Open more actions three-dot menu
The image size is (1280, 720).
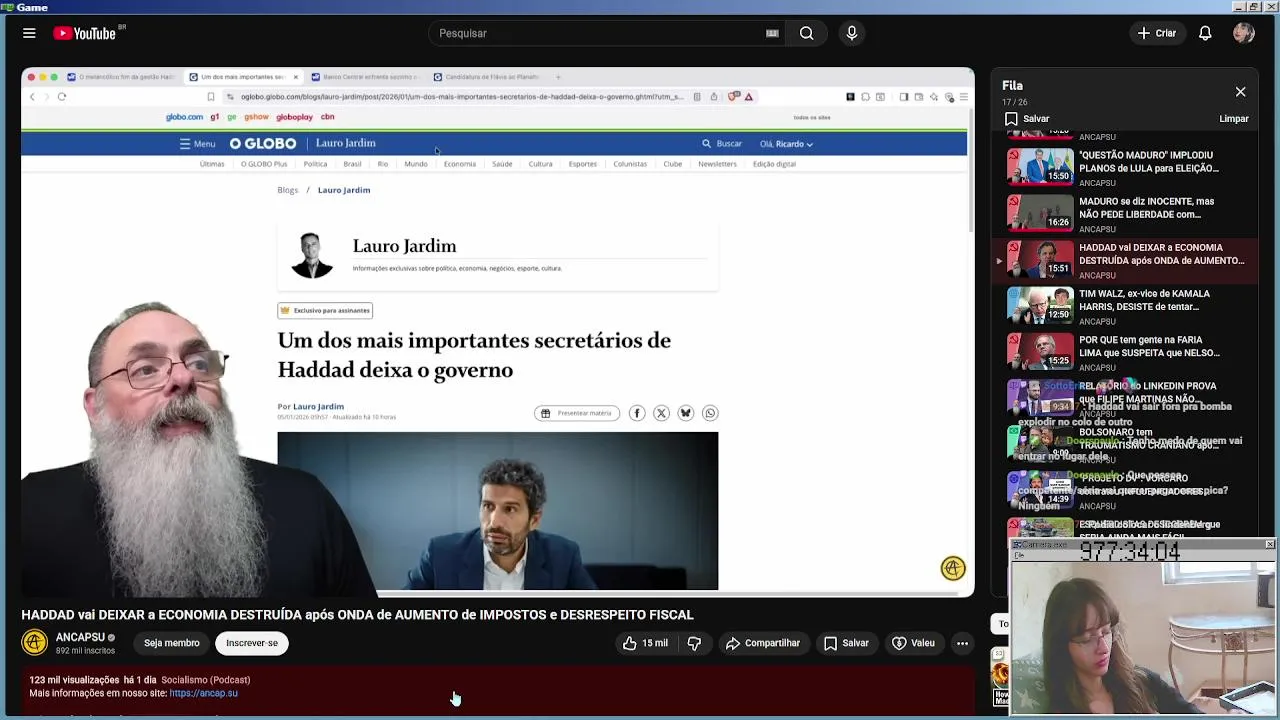click(x=962, y=643)
